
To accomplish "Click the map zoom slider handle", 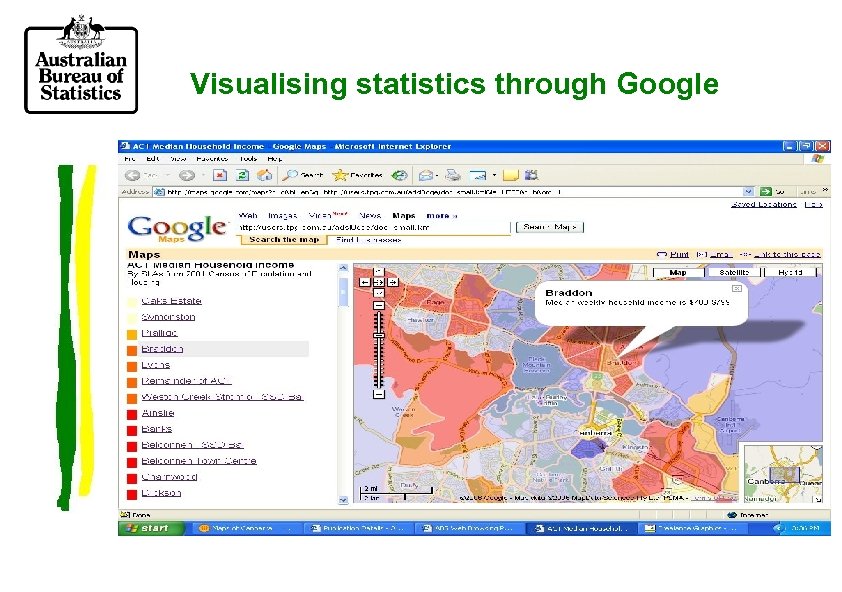I will (x=379, y=335).
